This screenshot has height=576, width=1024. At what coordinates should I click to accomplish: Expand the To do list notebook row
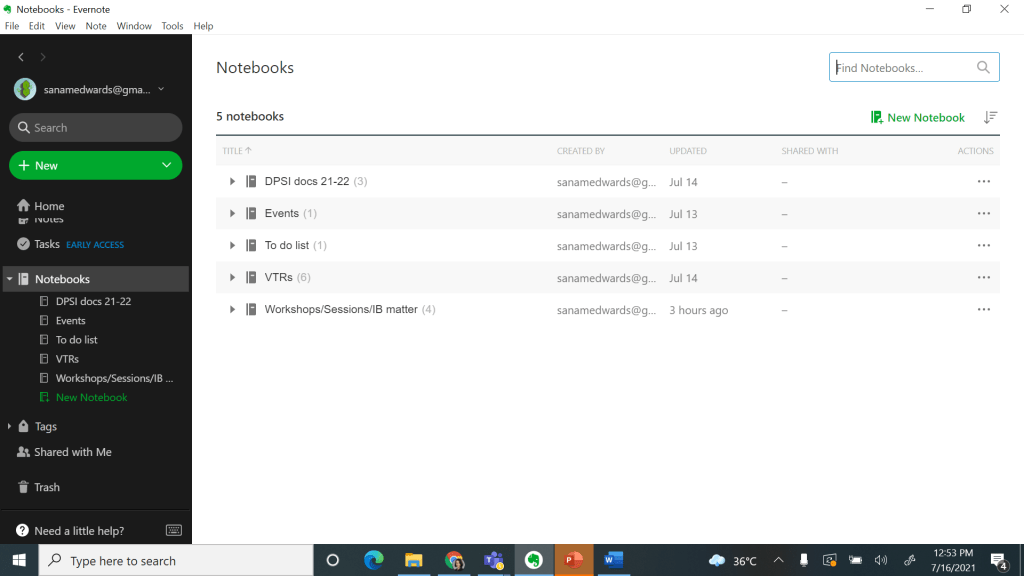click(x=232, y=245)
